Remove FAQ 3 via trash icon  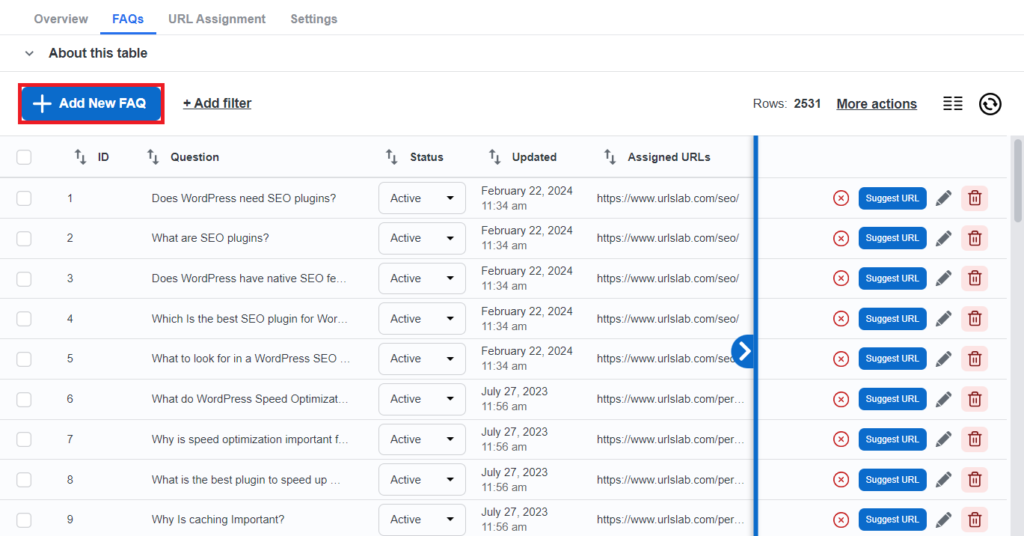(x=974, y=279)
